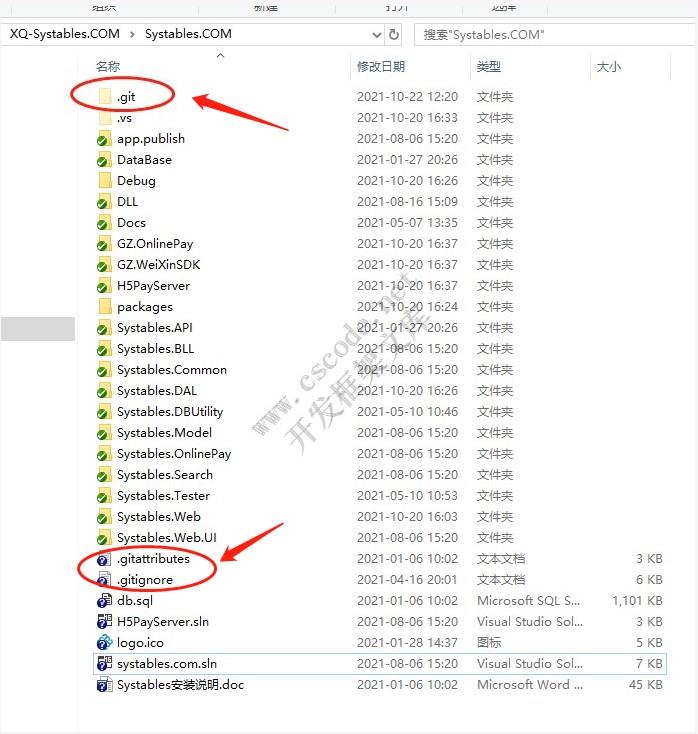Sort by 修改日期 column header
This screenshot has width=698, height=734.
[381, 67]
